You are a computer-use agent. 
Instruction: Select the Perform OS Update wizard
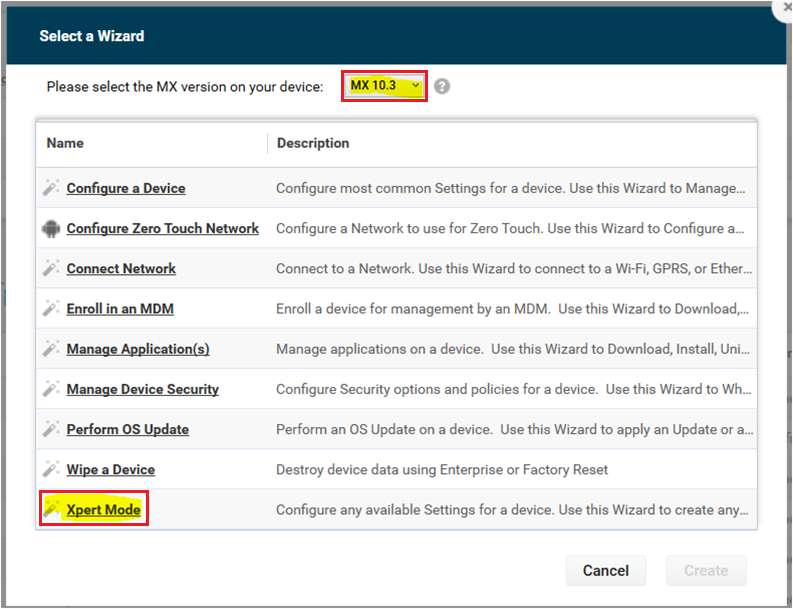pyautogui.click(x=127, y=429)
